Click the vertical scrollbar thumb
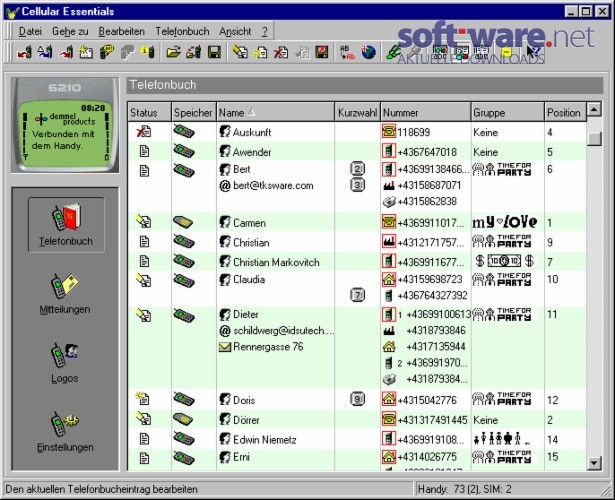The width and height of the screenshot is (615, 500). point(594,139)
